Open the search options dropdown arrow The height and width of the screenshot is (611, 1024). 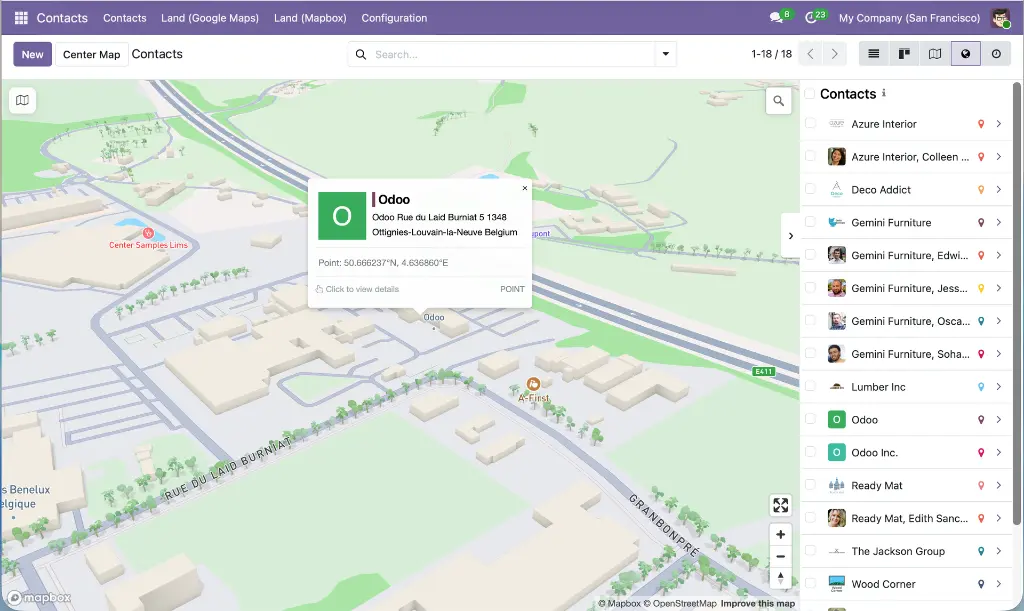pos(665,54)
